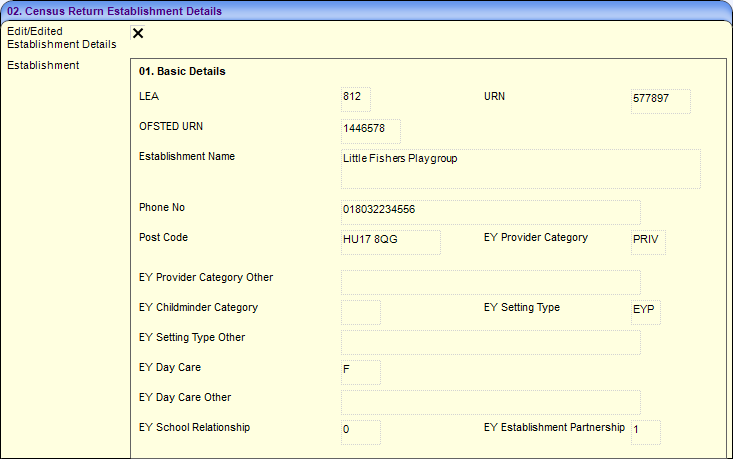Image resolution: width=733 pixels, height=459 pixels.
Task: Select the EY Provider Category field
Action: (648, 241)
